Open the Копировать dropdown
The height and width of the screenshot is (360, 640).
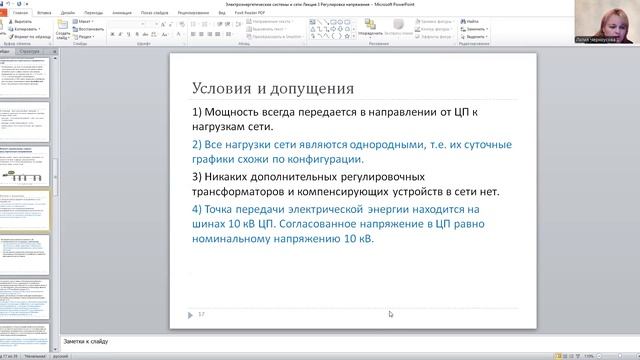pyautogui.click(x=24, y=29)
